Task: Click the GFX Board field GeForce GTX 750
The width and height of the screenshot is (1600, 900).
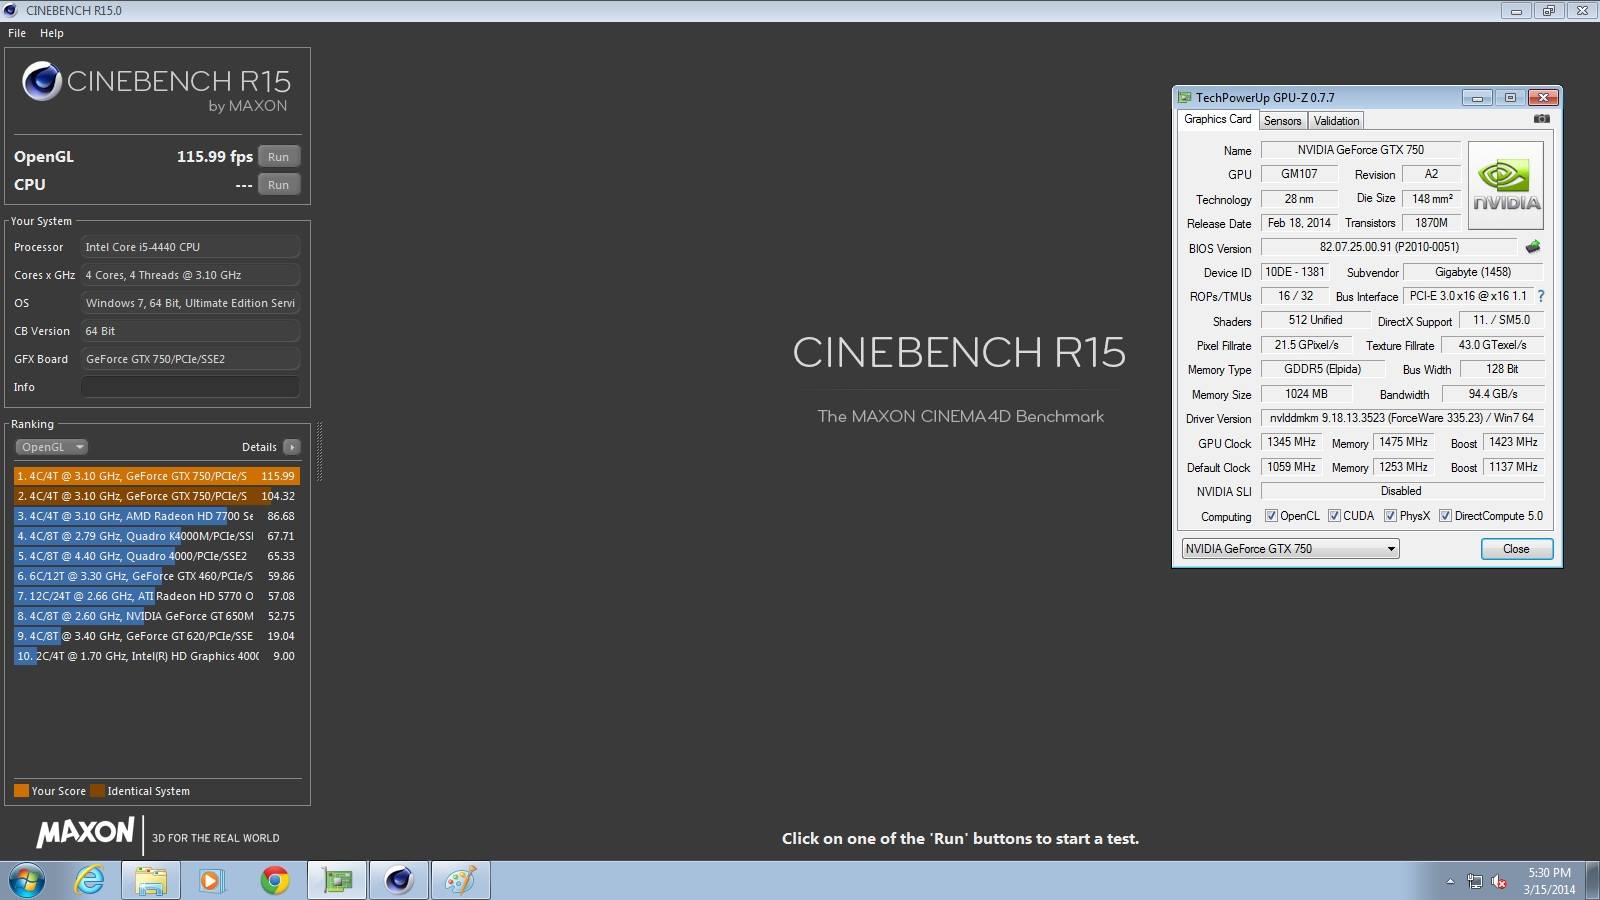Action: tap(190, 359)
